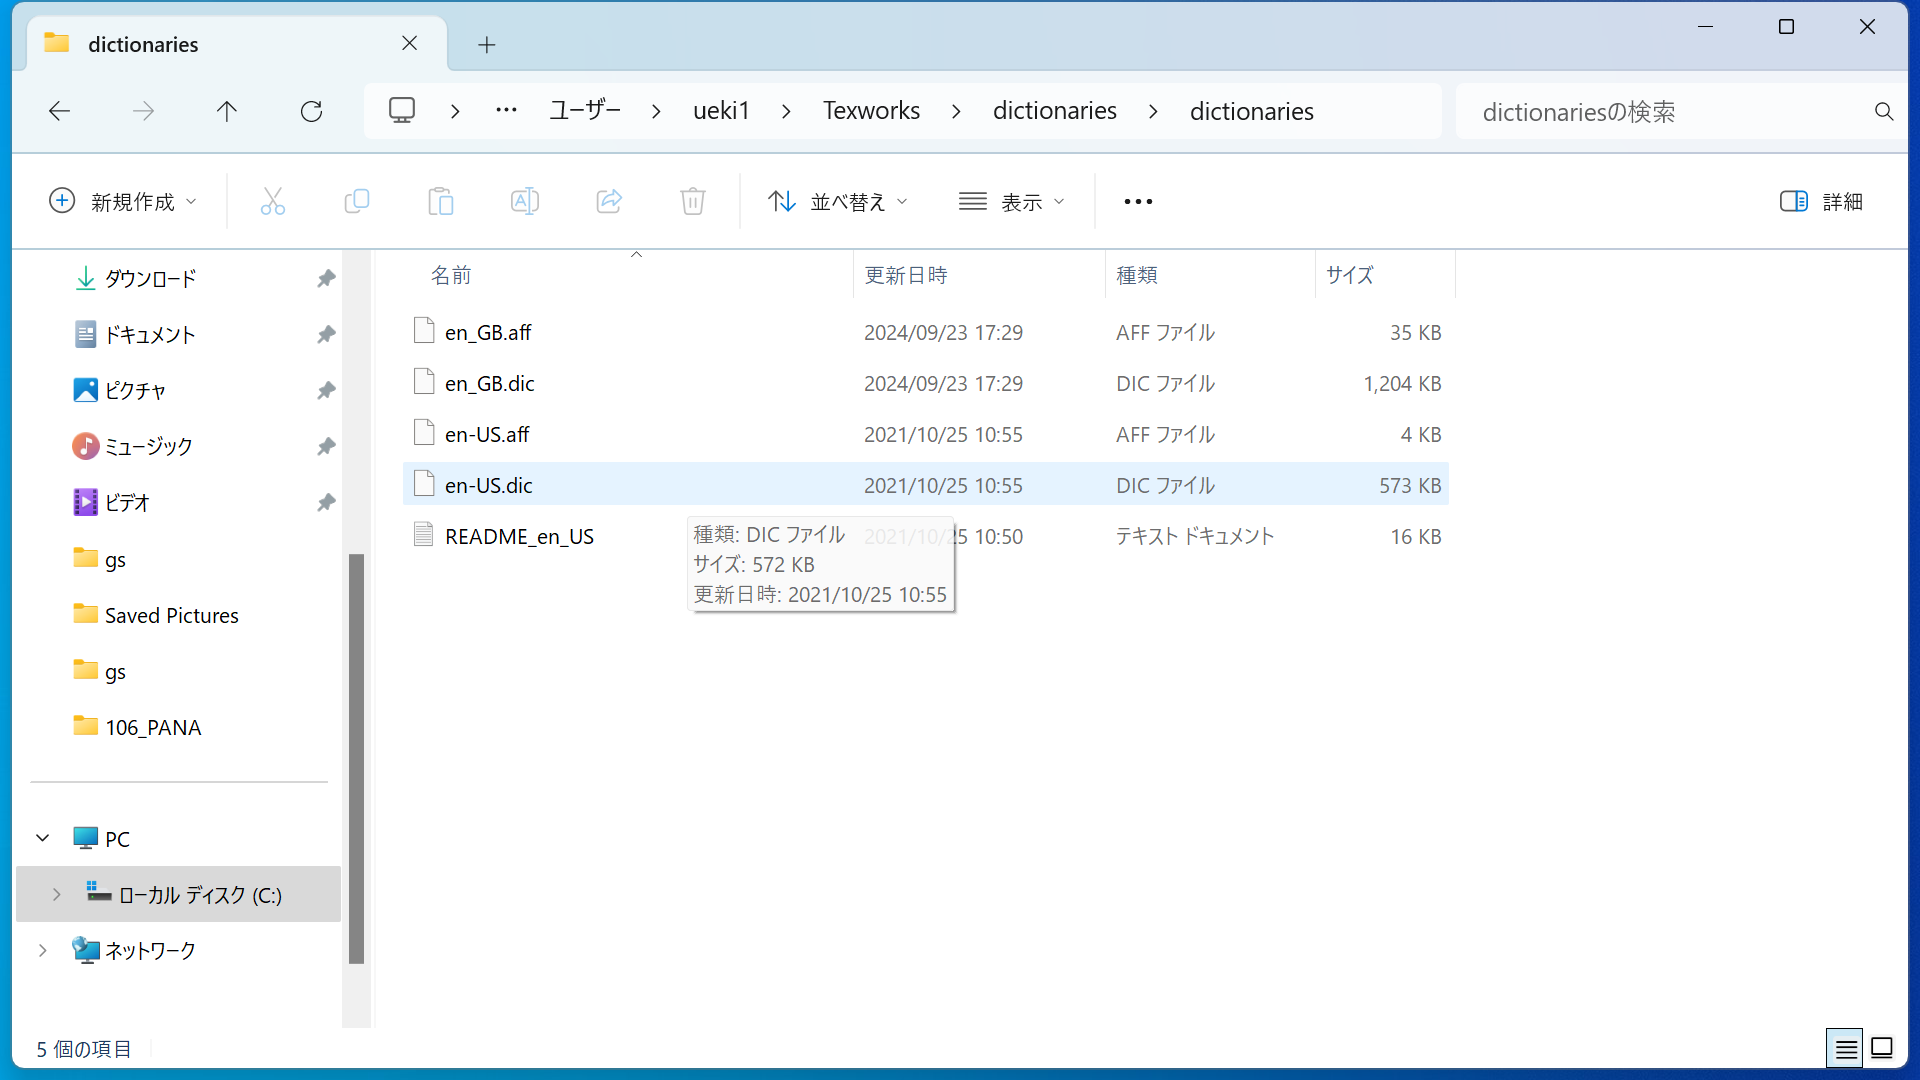1920x1080 pixels.
Task: Show hidden breadcrumb path ellipsis
Action: 506,110
